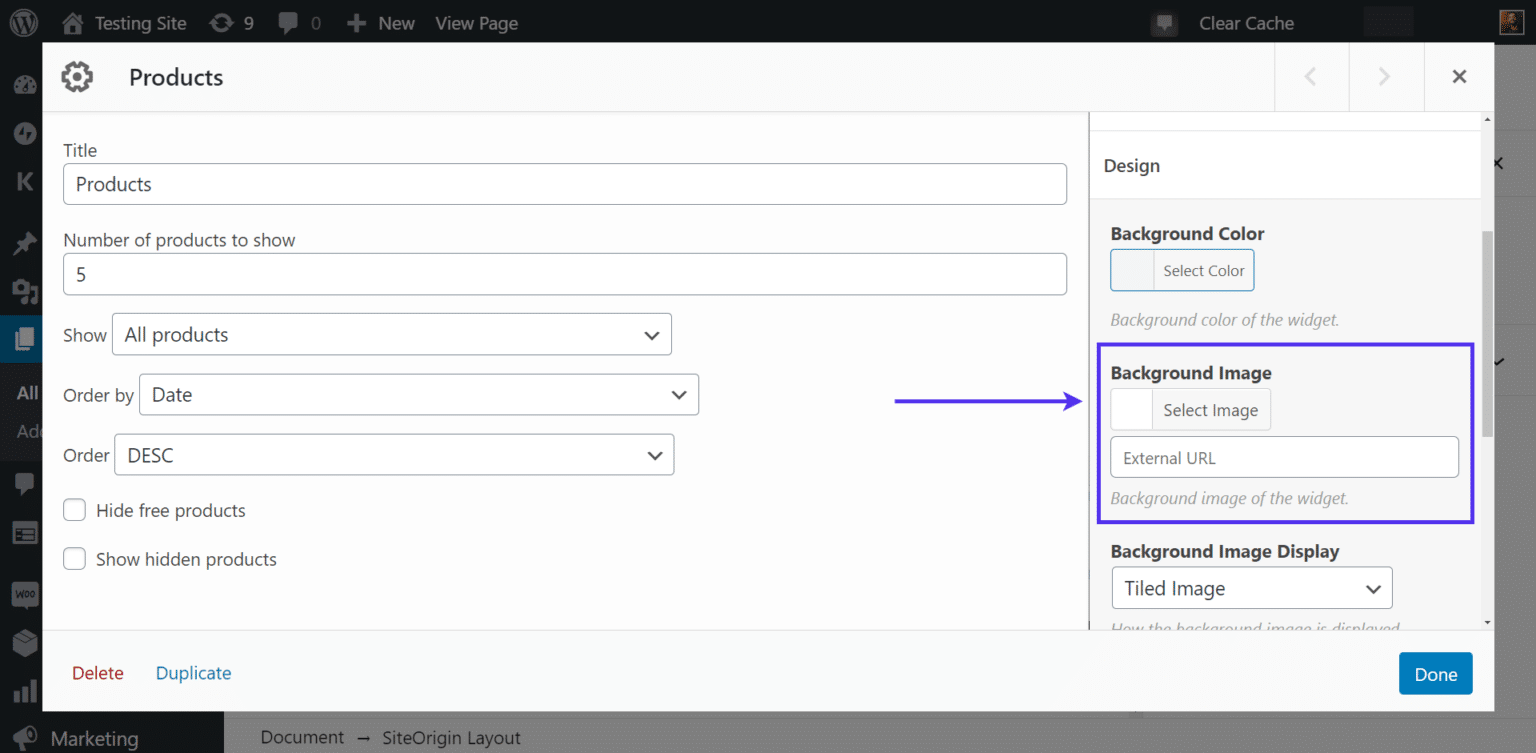Viewport: 1536px width, 753px height.
Task: Enable the Hide free products checkbox
Action: 74,510
